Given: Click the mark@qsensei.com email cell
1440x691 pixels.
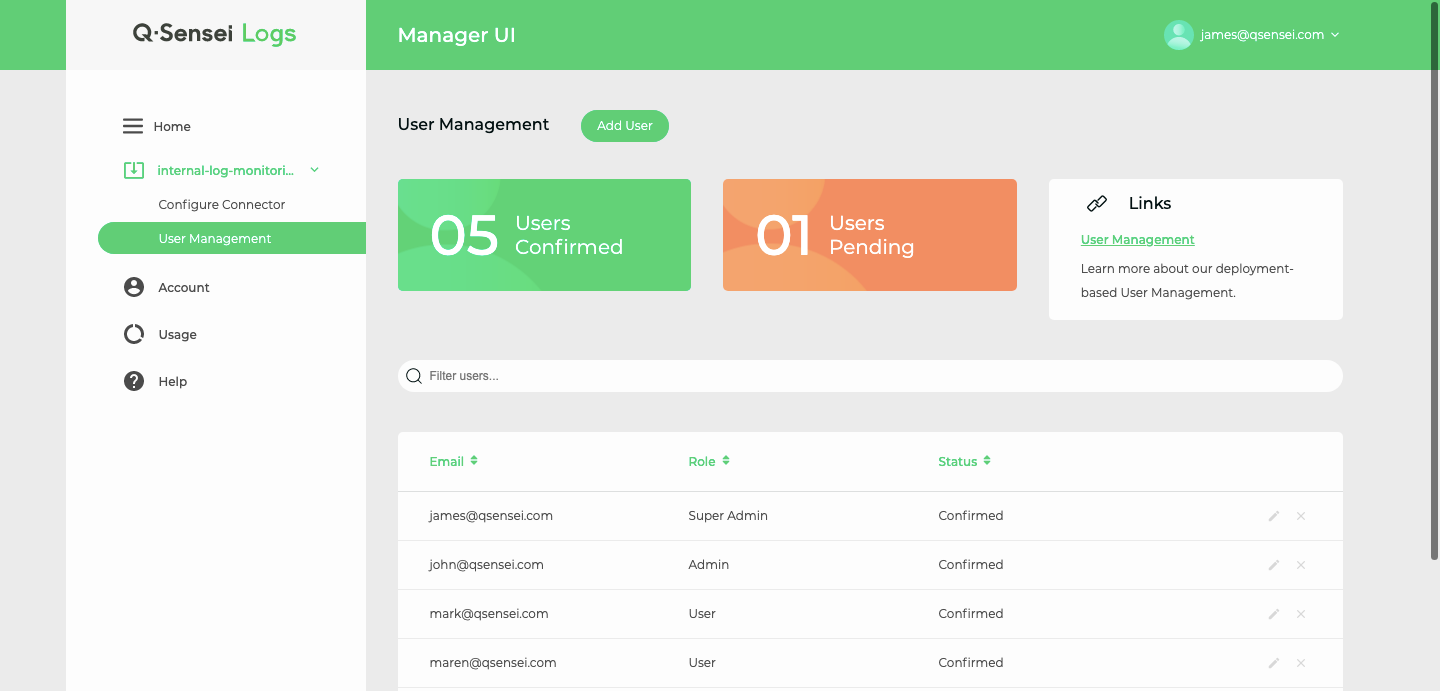Looking at the screenshot, I should click(x=489, y=614).
